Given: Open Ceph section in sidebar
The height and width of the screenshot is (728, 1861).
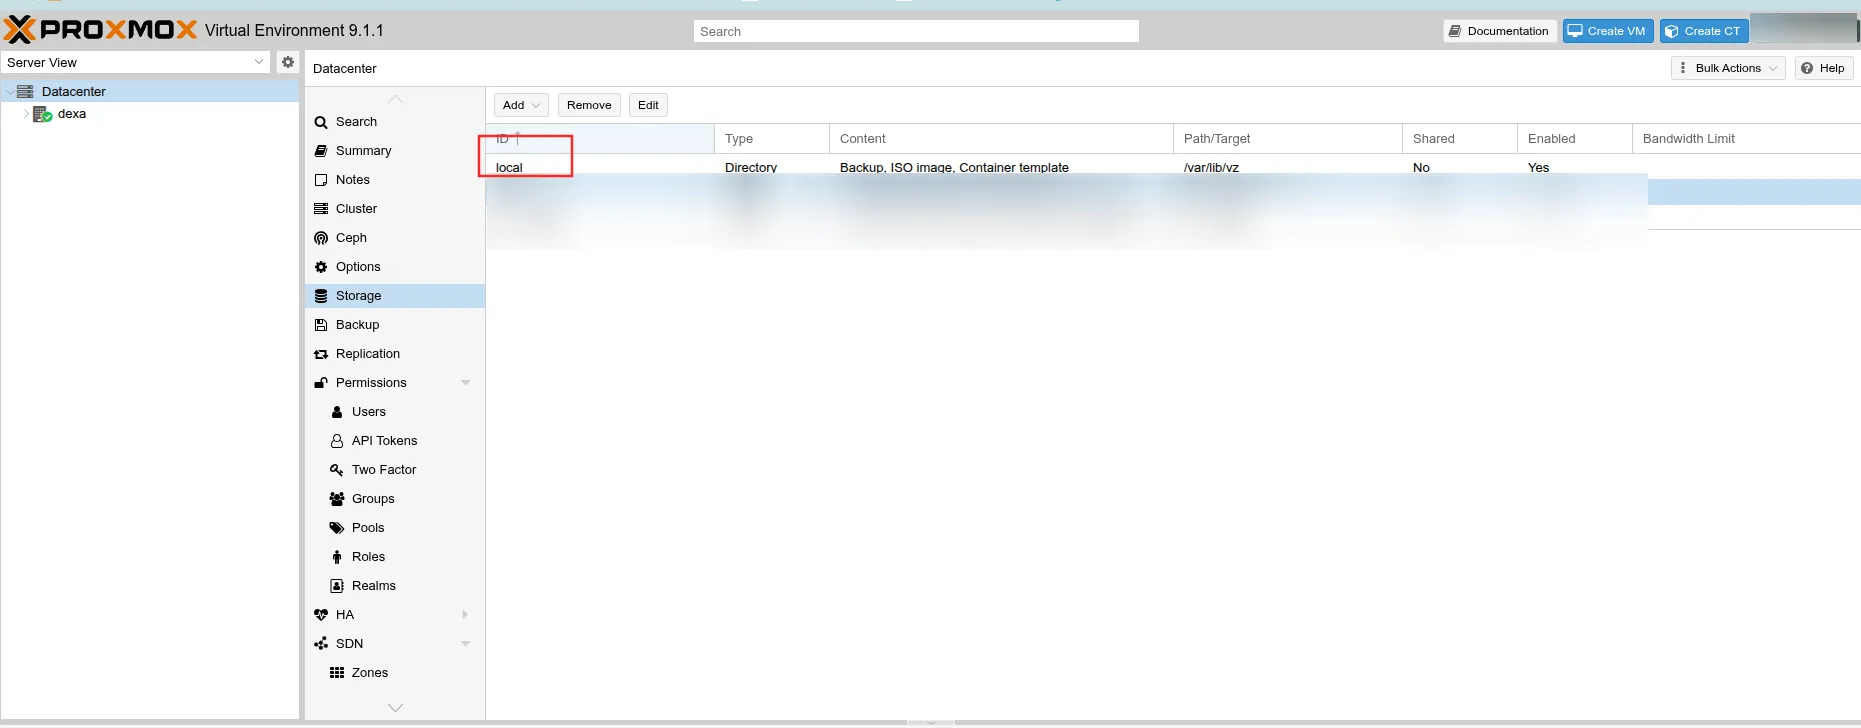Looking at the screenshot, I should tap(351, 238).
